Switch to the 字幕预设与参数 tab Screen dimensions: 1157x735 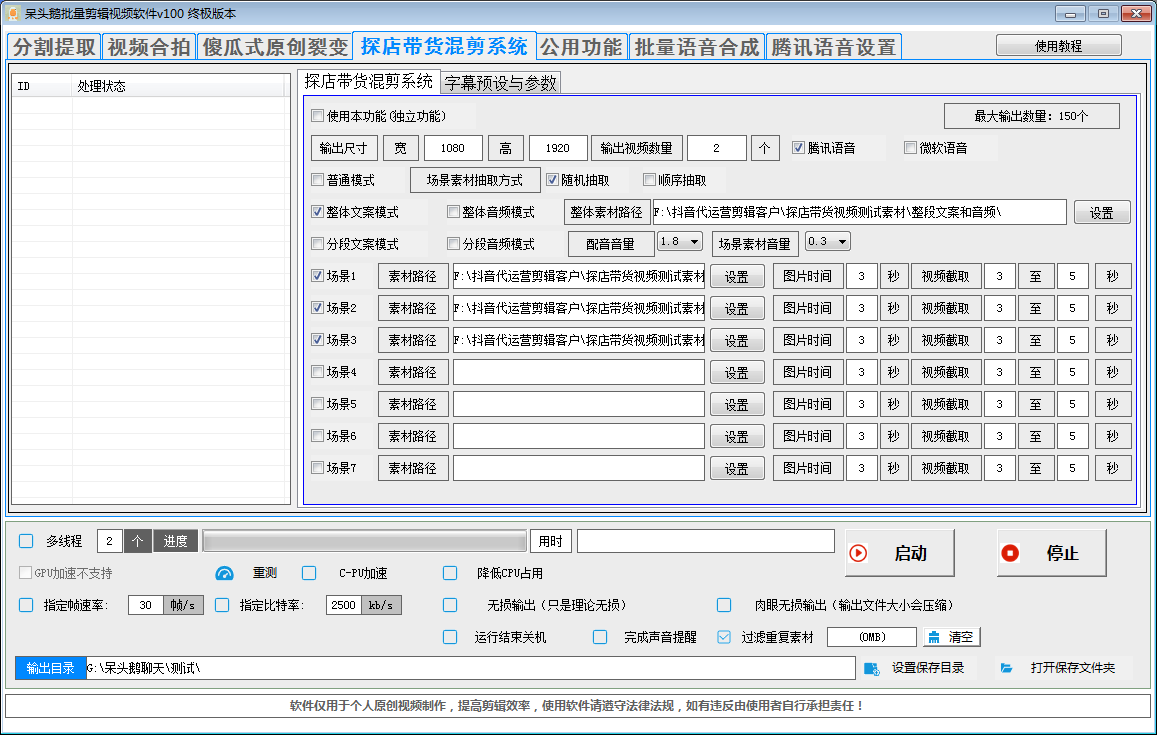click(500, 82)
